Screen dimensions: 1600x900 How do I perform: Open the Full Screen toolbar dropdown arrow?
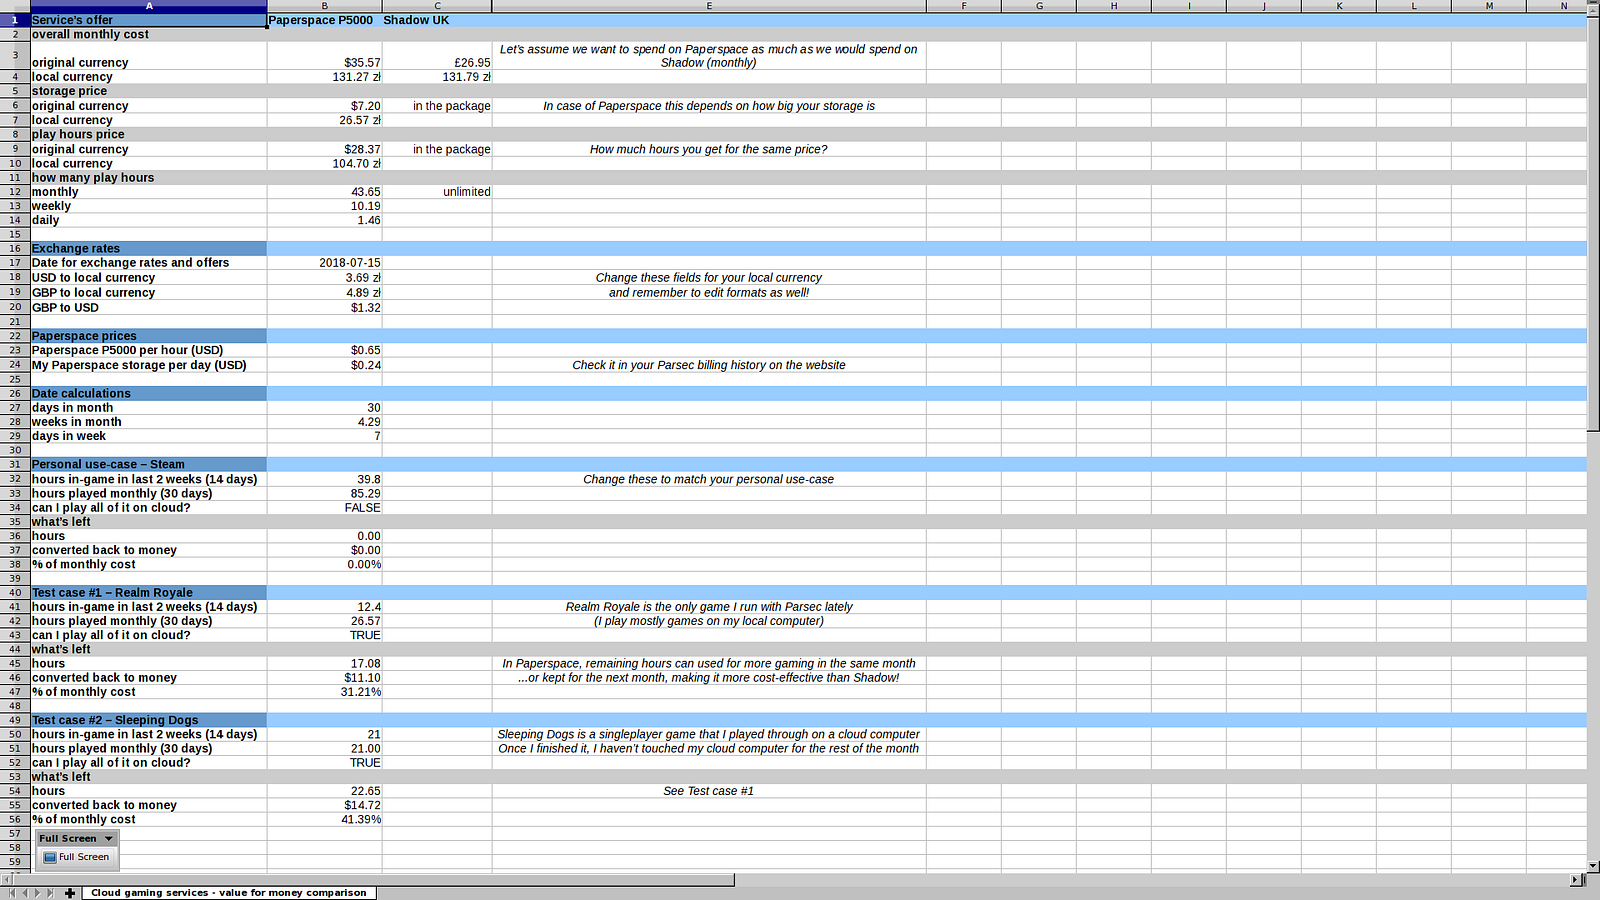[x=109, y=839]
